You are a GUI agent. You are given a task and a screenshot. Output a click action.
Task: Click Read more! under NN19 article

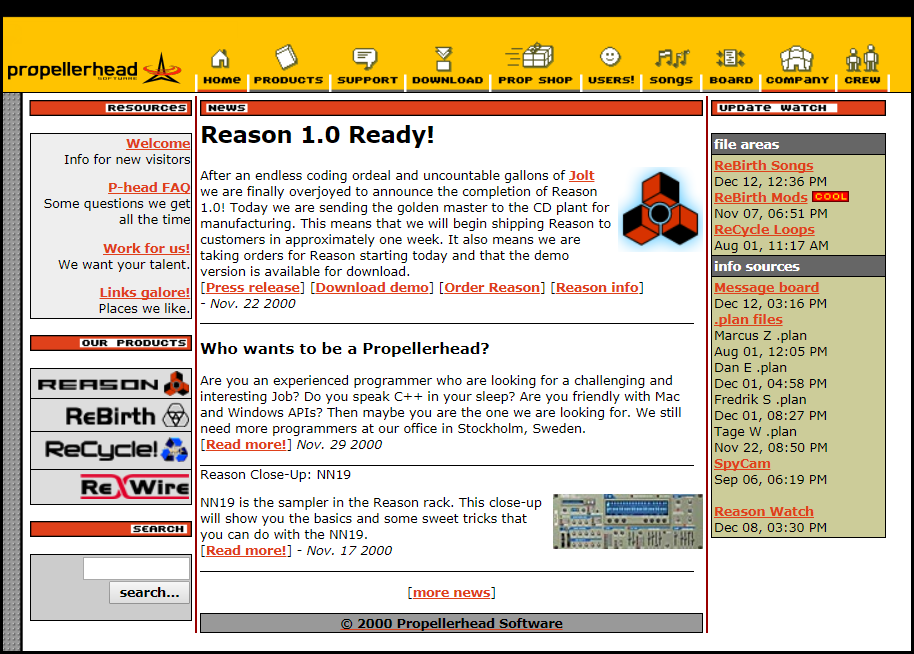pyautogui.click(x=246, y=550)
